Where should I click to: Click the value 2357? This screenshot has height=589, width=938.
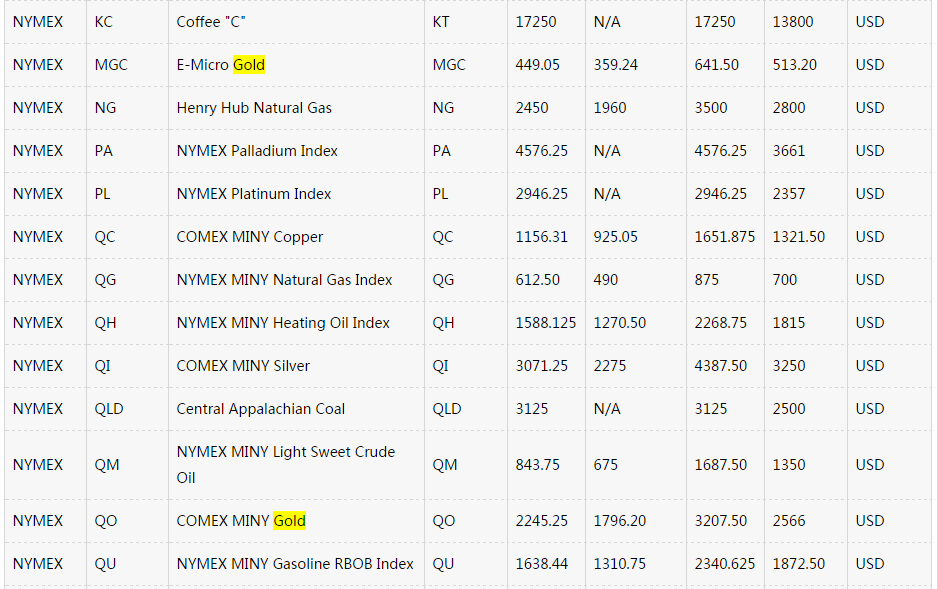tap(788, 194)
